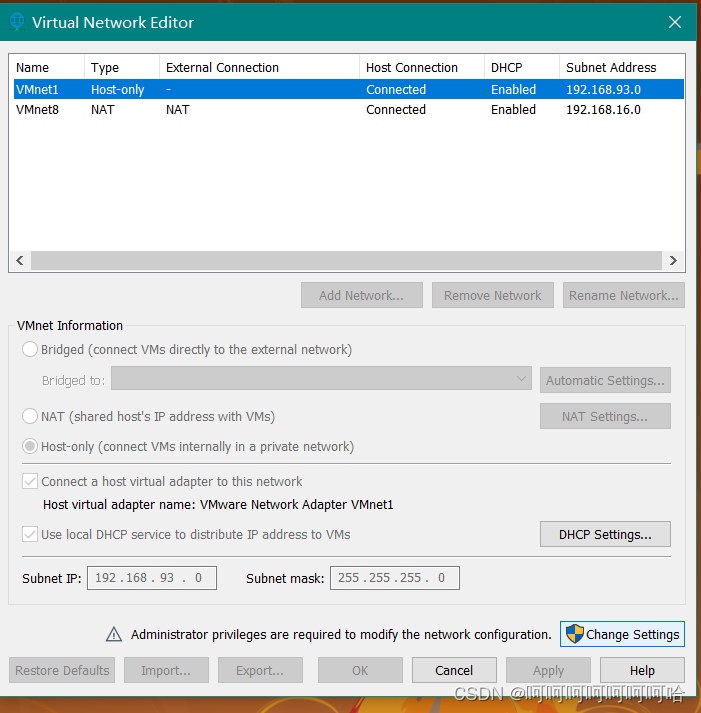701x713 pixels.
Task: Click Host virtual adapter name text
Action: (x=218, y=504)
